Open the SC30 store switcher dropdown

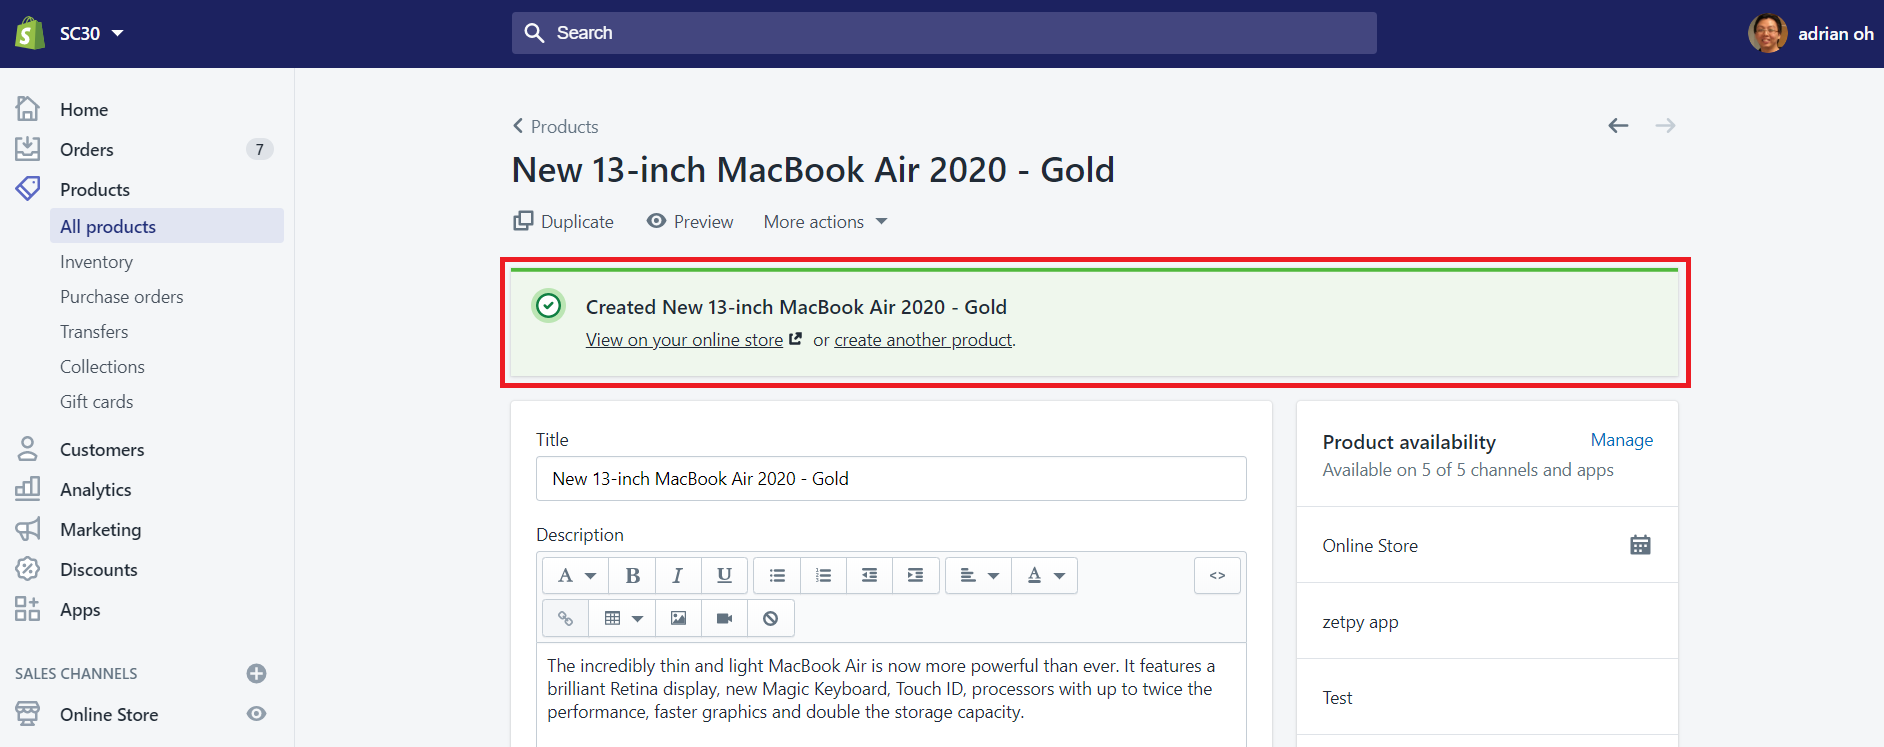pyautogui.click(x=91, y=33)
